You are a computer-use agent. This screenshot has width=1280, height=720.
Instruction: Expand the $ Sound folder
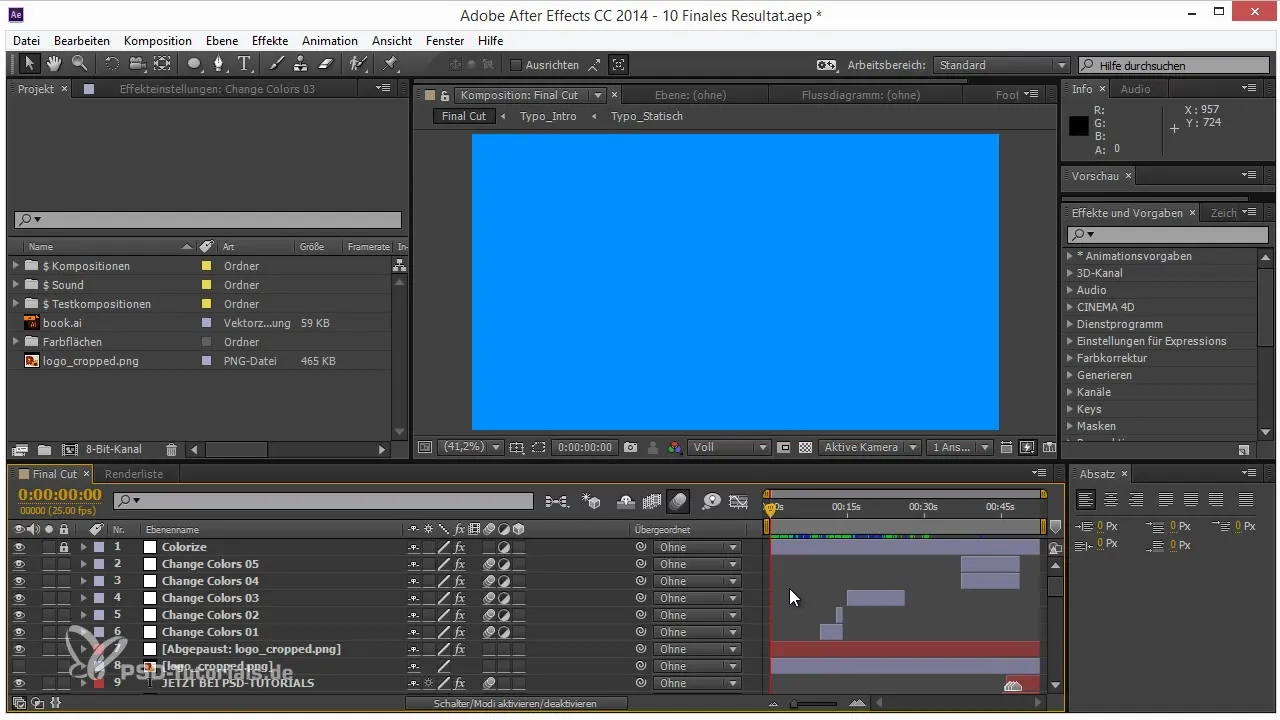tap(16, 285)
